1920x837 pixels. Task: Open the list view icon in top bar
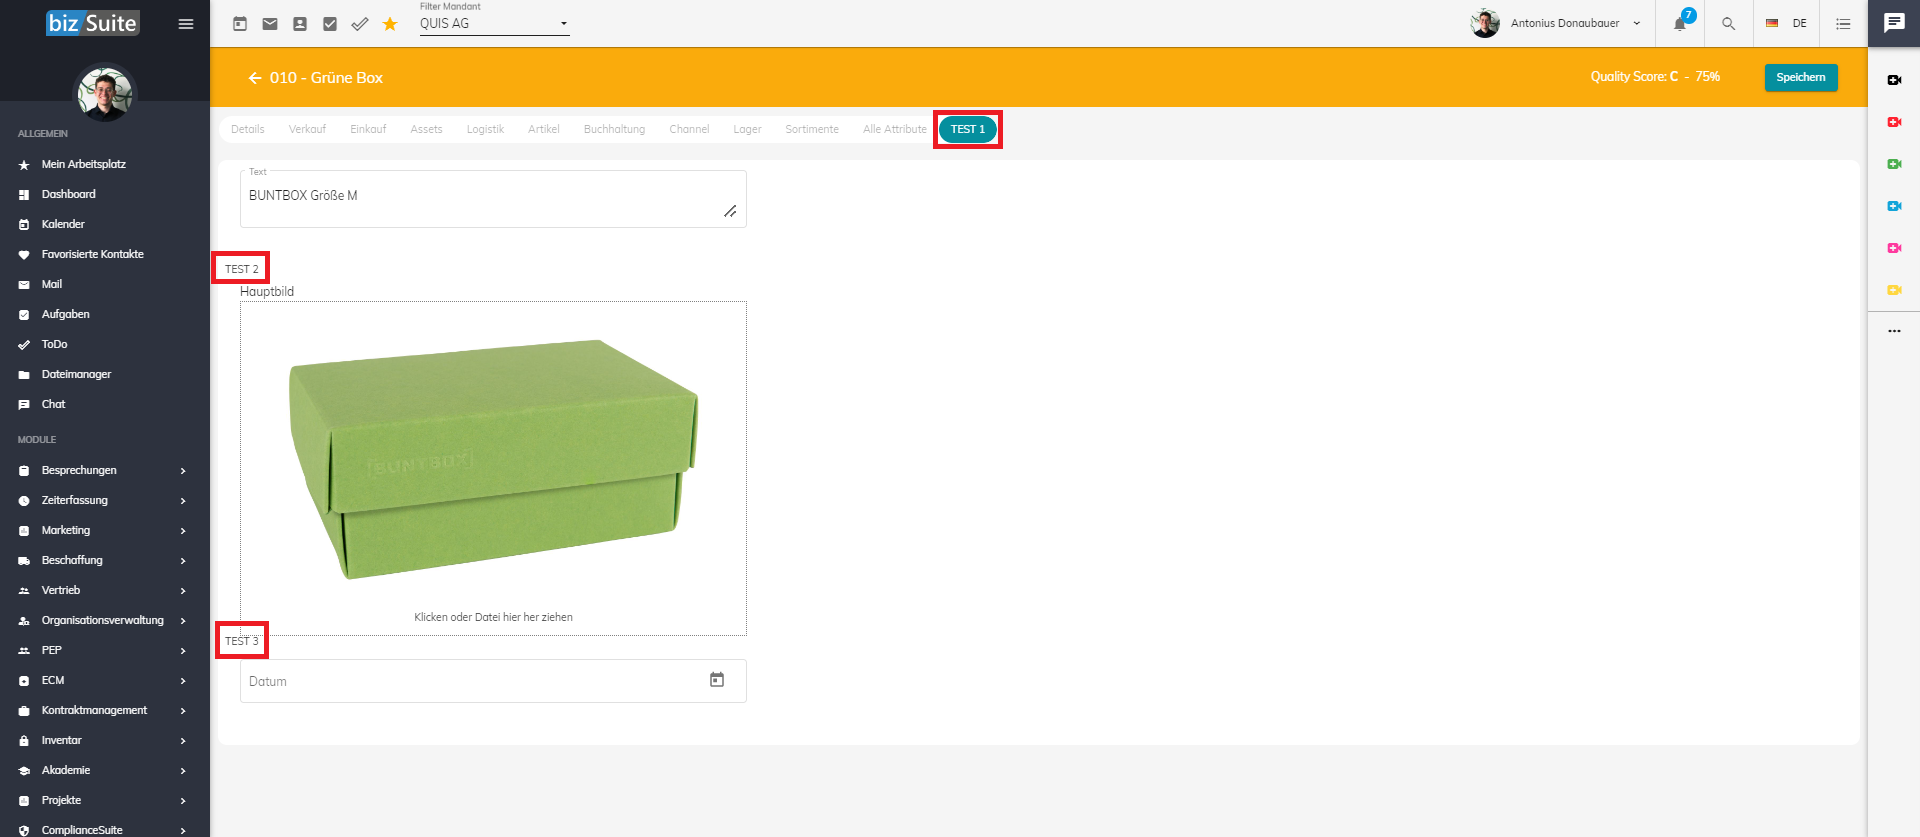coord(1843,23)
